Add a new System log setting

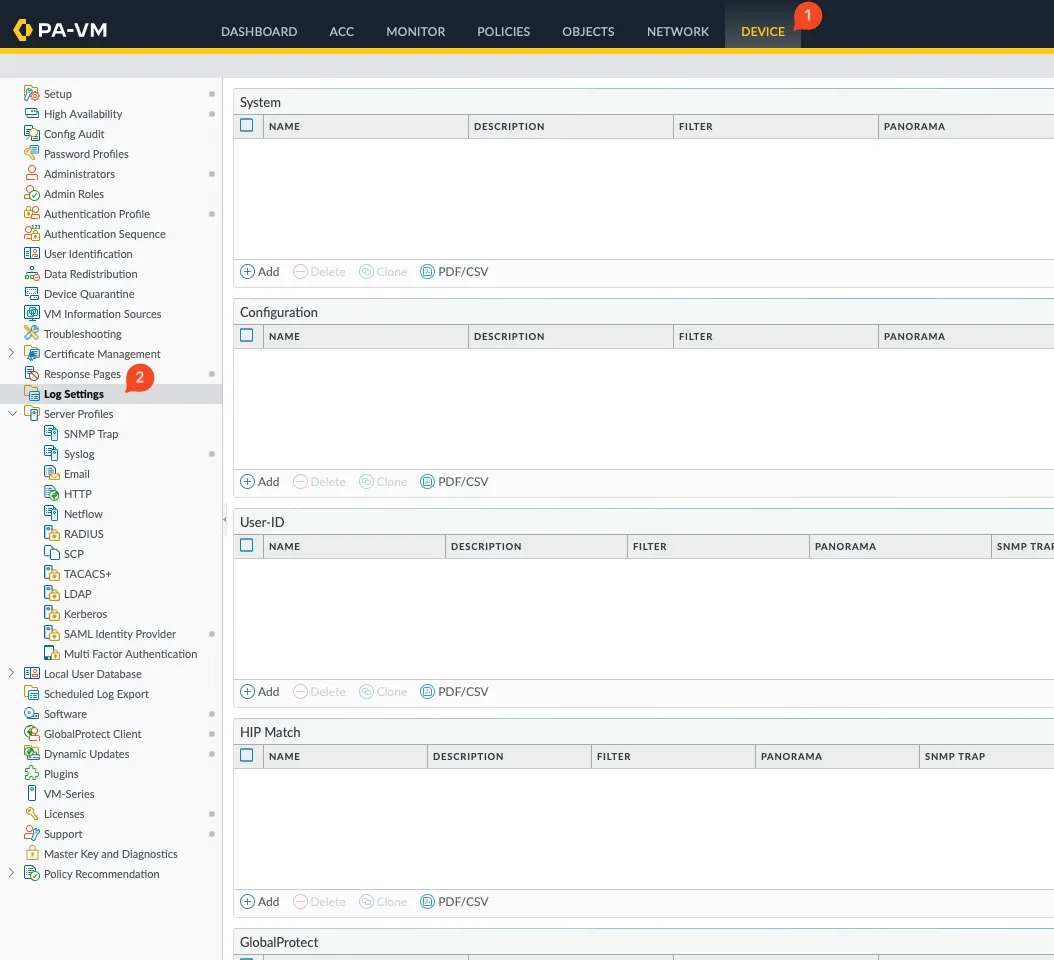(260, 272)
